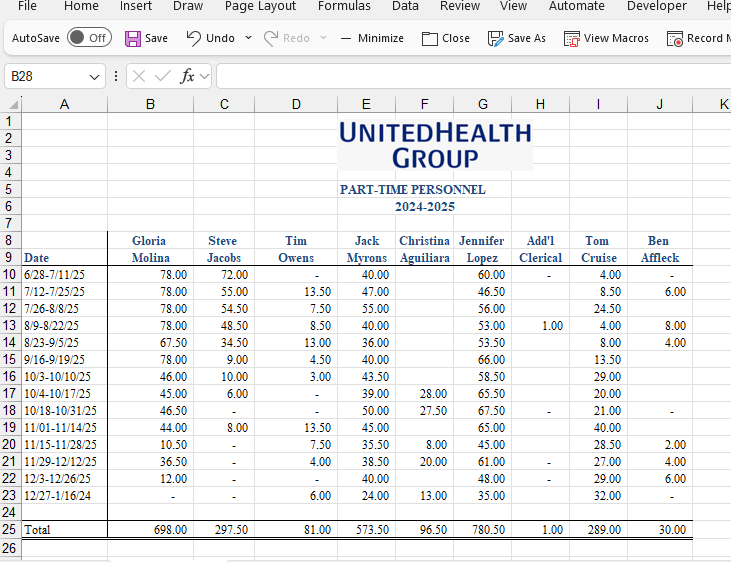Click the UnitedHealth Group logo image
731x562 pixels.
434,145
